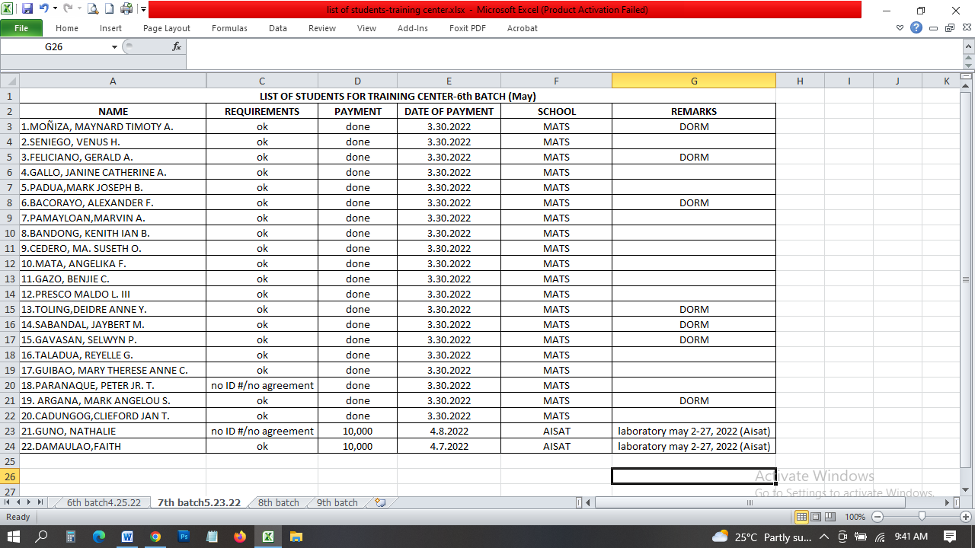Click the Quick Print icon
Screen dimensions: 977x550
tap(126, 9)
